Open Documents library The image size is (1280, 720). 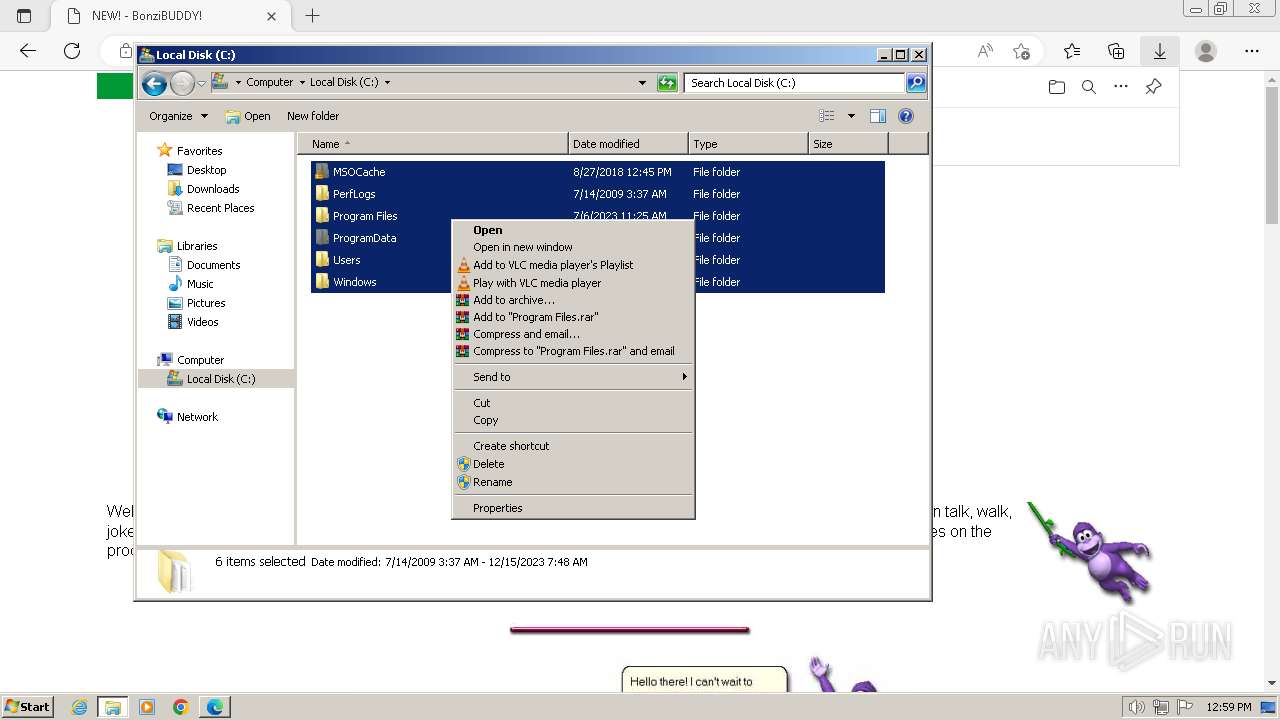pyautogui.click(x=213, y=265)
